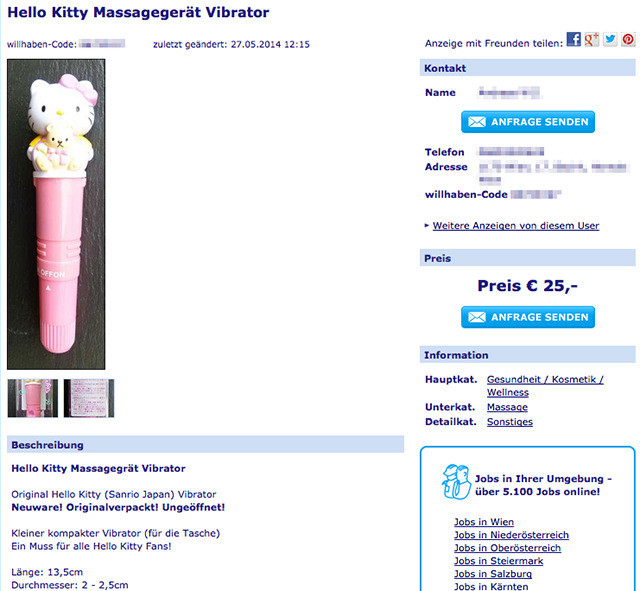Image resolution: width=640 pixels, height=591 pixels.
Task: Open the Sonstiges detail category
Action: coord(510,422)
